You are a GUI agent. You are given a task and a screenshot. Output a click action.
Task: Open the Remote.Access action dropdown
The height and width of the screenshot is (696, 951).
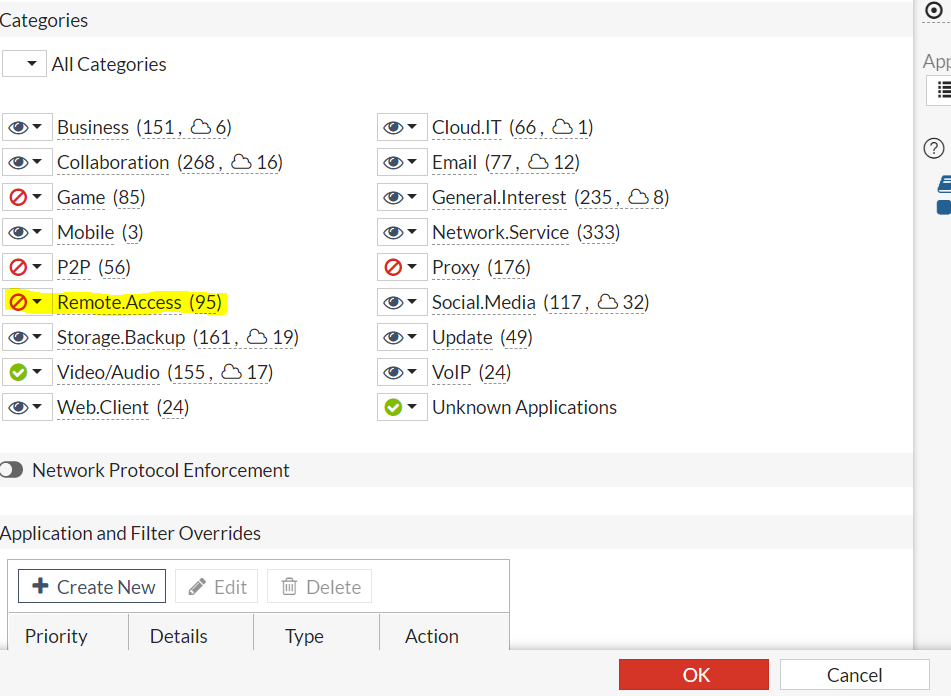[37, 302]
